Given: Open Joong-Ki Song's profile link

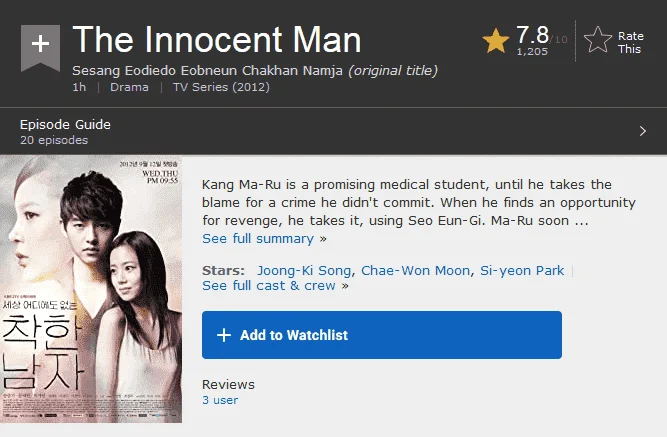Looking at the screenshot, I should coord(304,271).
